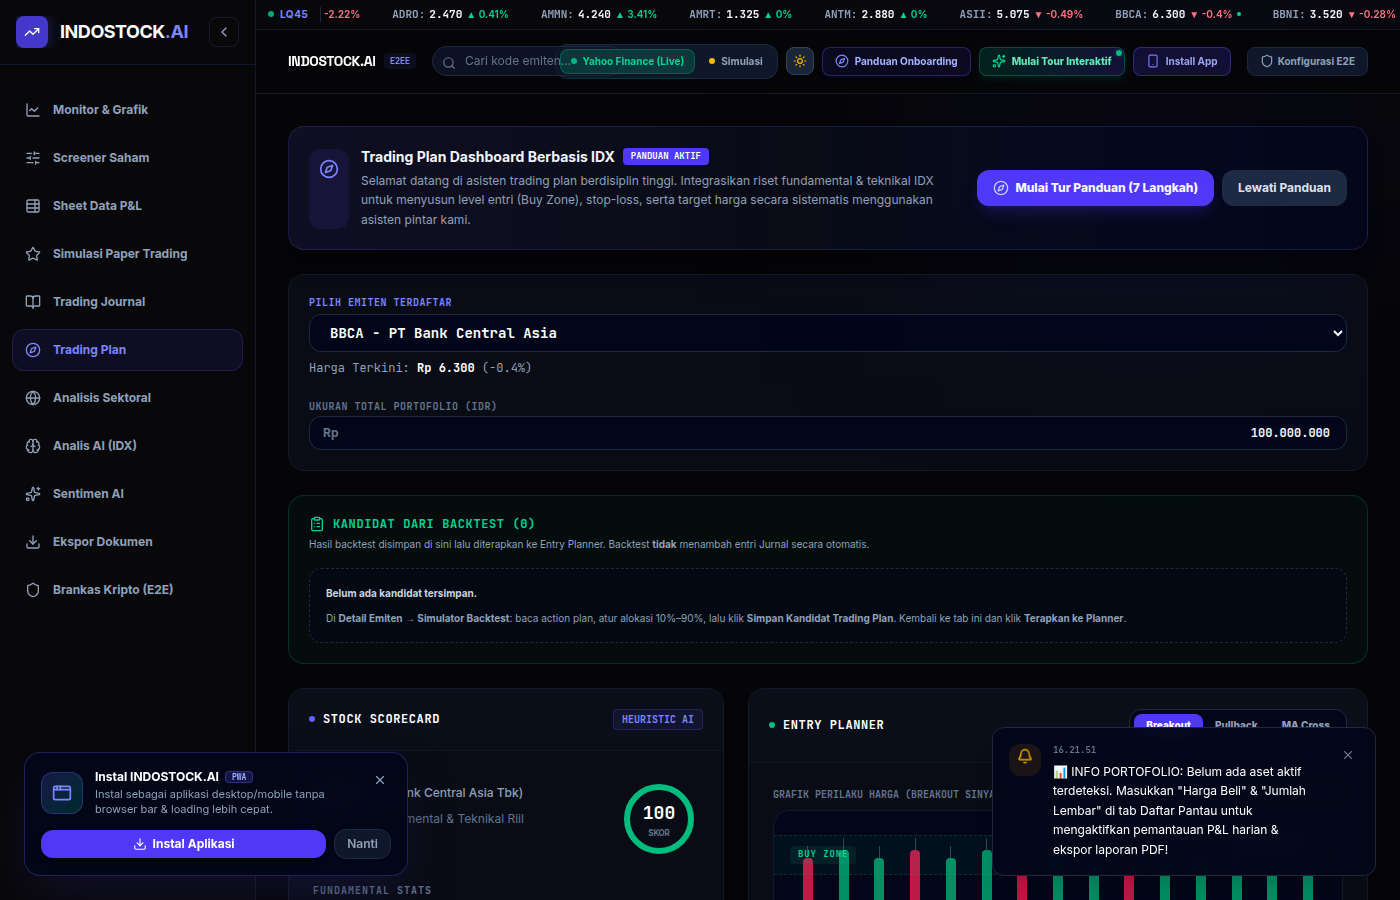
Task: Select the MA Cross strategy tab
Action: click(x=1305, y=724)
